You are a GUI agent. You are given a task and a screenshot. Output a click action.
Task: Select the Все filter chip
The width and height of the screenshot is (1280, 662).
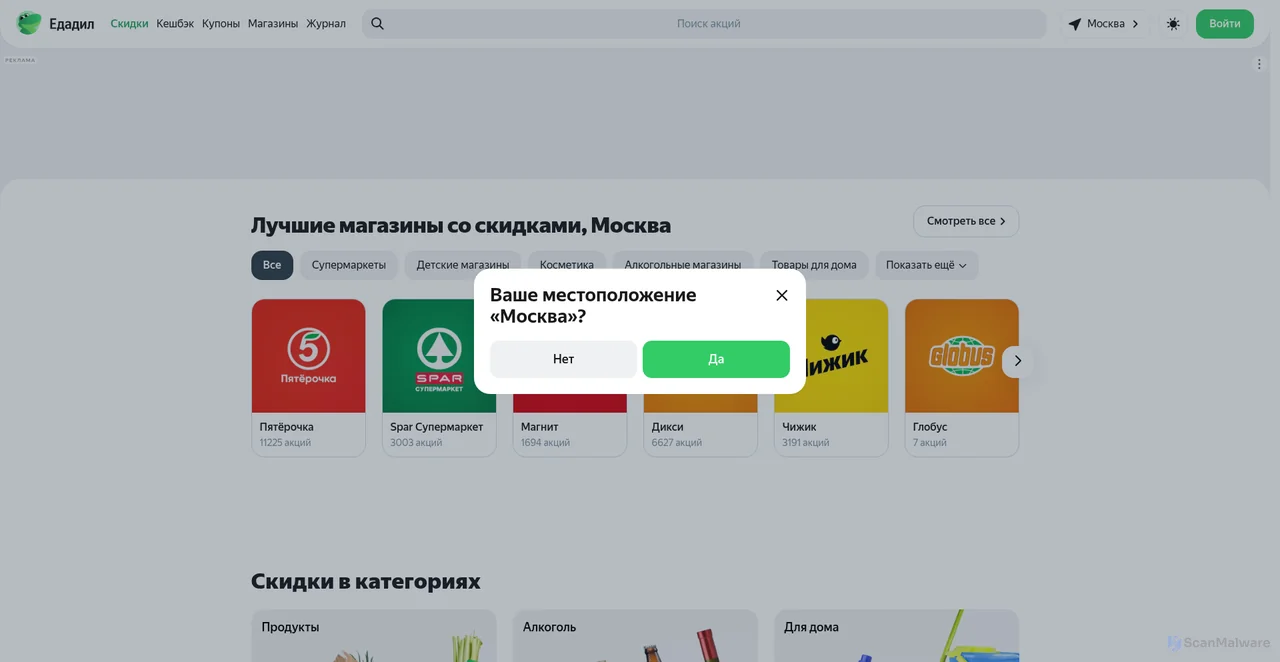(x=272, y=265)
